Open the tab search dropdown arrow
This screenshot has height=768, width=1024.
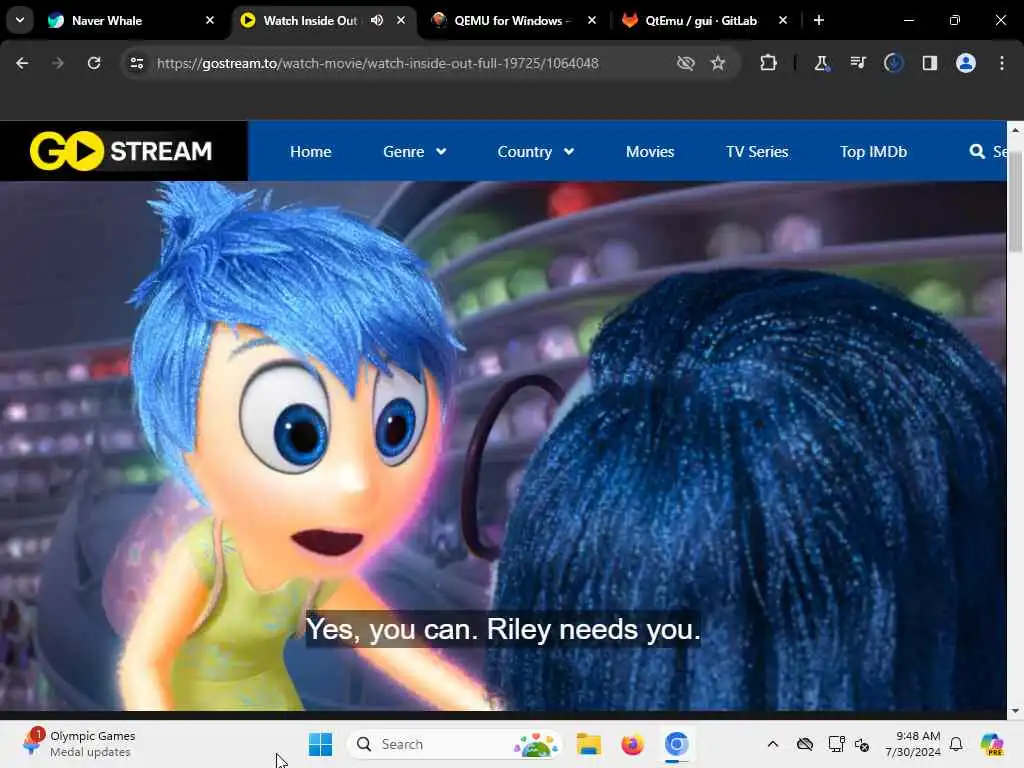20,20
